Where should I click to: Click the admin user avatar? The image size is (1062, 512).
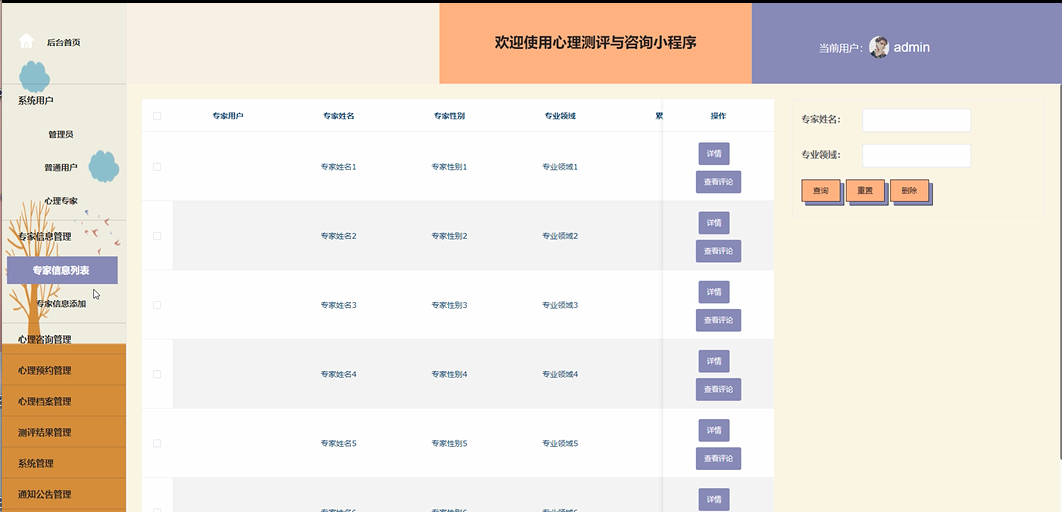[x=878, y=47]
